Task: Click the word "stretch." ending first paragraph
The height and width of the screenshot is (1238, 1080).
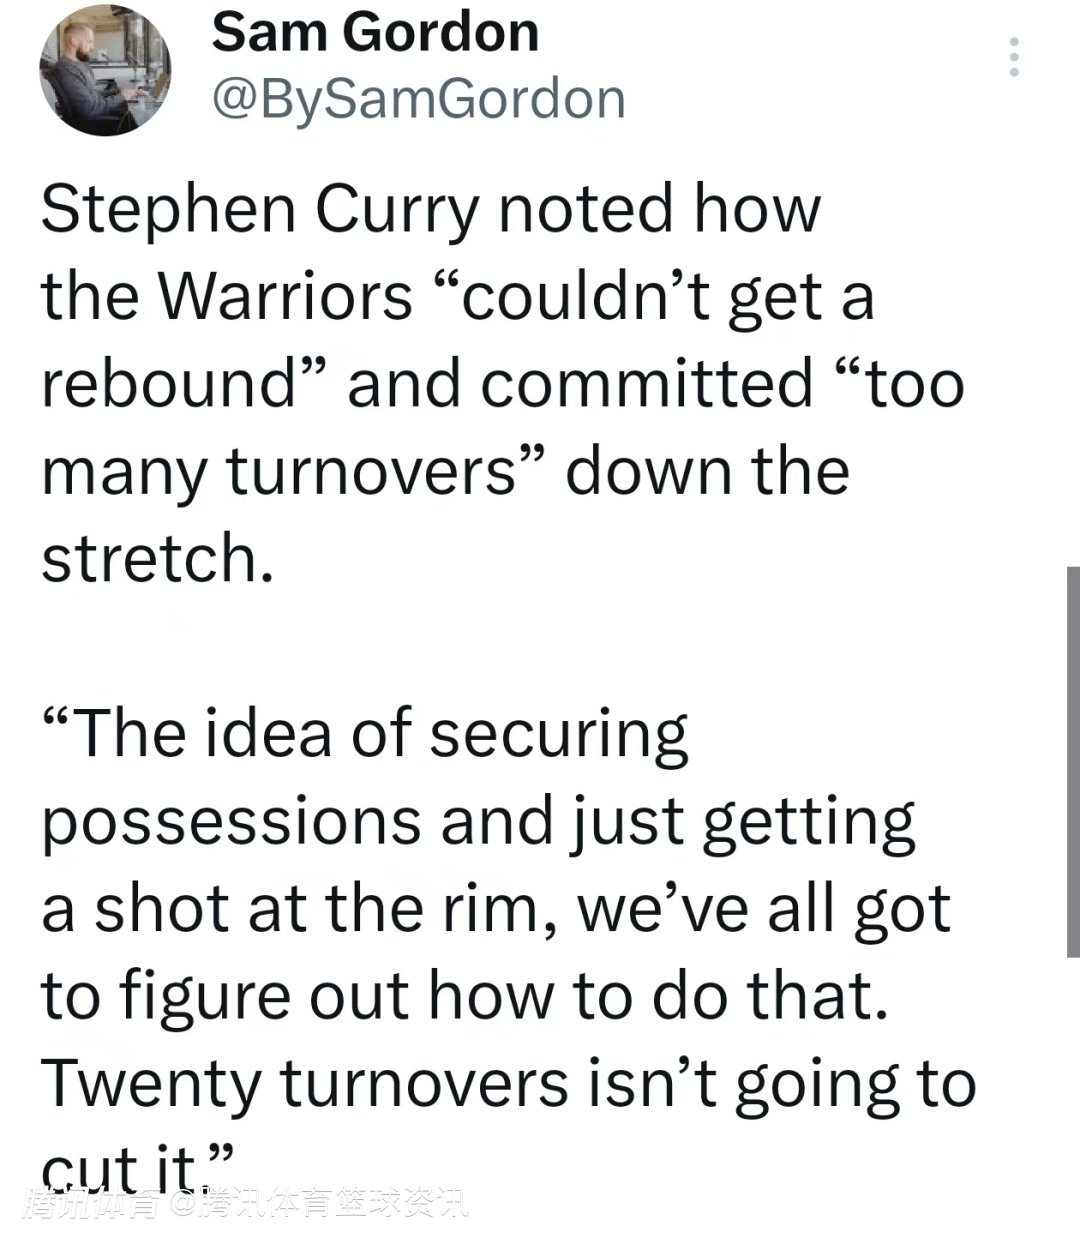Action: pyautogui.click(x=157, y=558)
